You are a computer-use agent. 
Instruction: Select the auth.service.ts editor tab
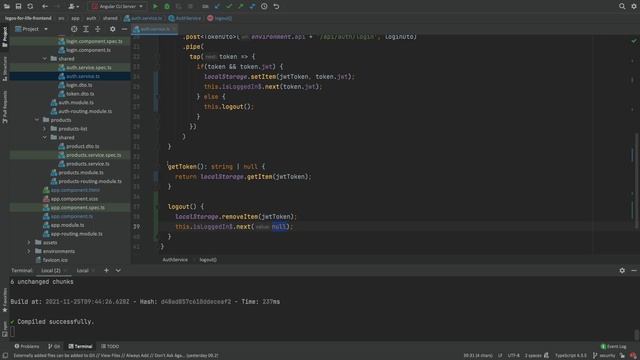click(x=154, y=29)
